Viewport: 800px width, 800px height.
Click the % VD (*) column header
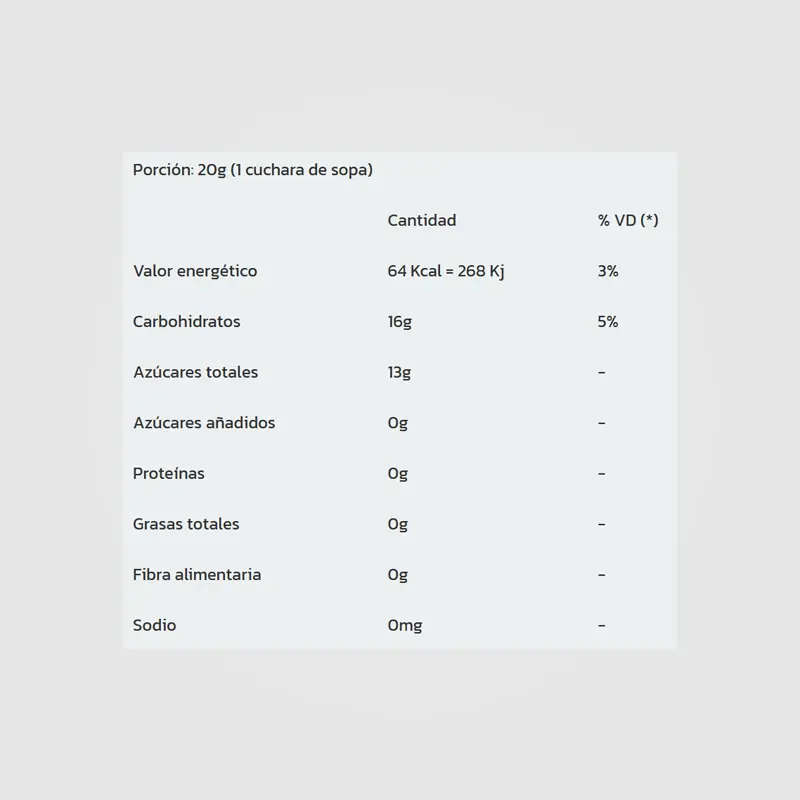(628, 220)
